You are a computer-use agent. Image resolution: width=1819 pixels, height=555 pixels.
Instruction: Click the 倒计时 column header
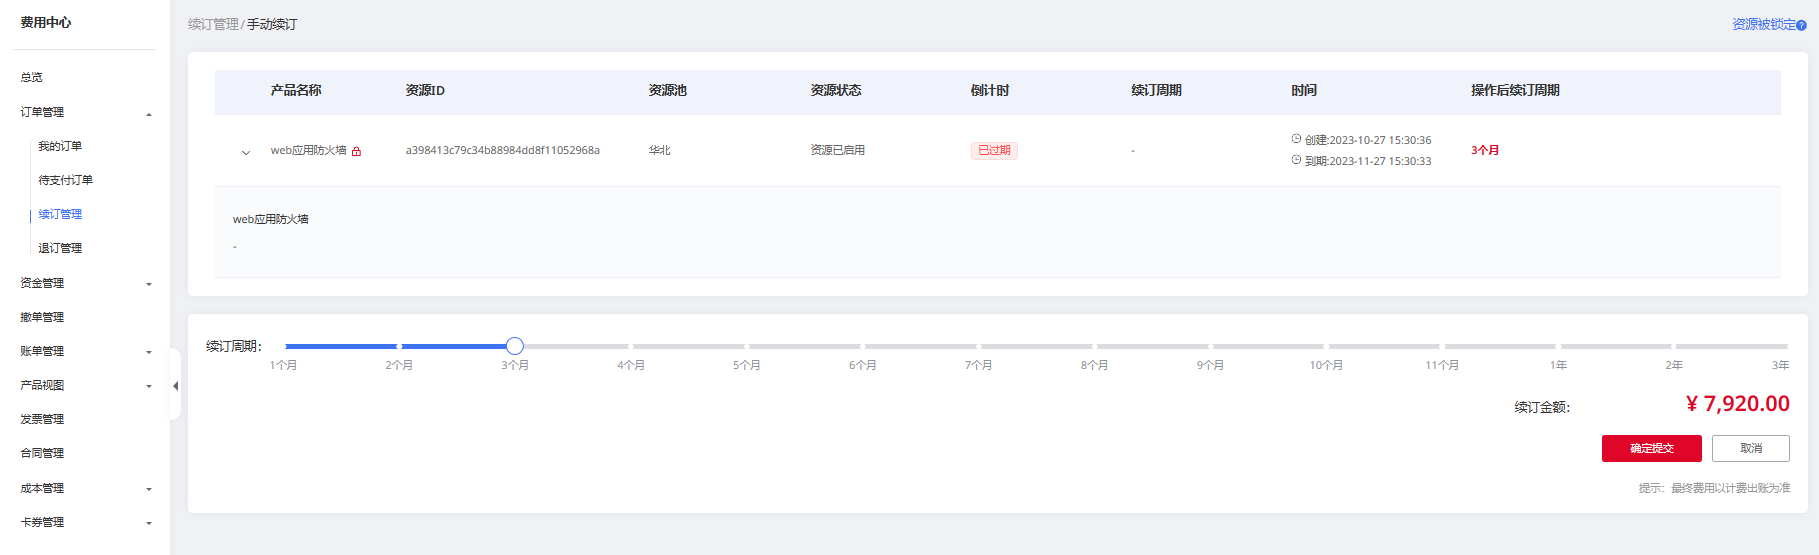[990, 90]
